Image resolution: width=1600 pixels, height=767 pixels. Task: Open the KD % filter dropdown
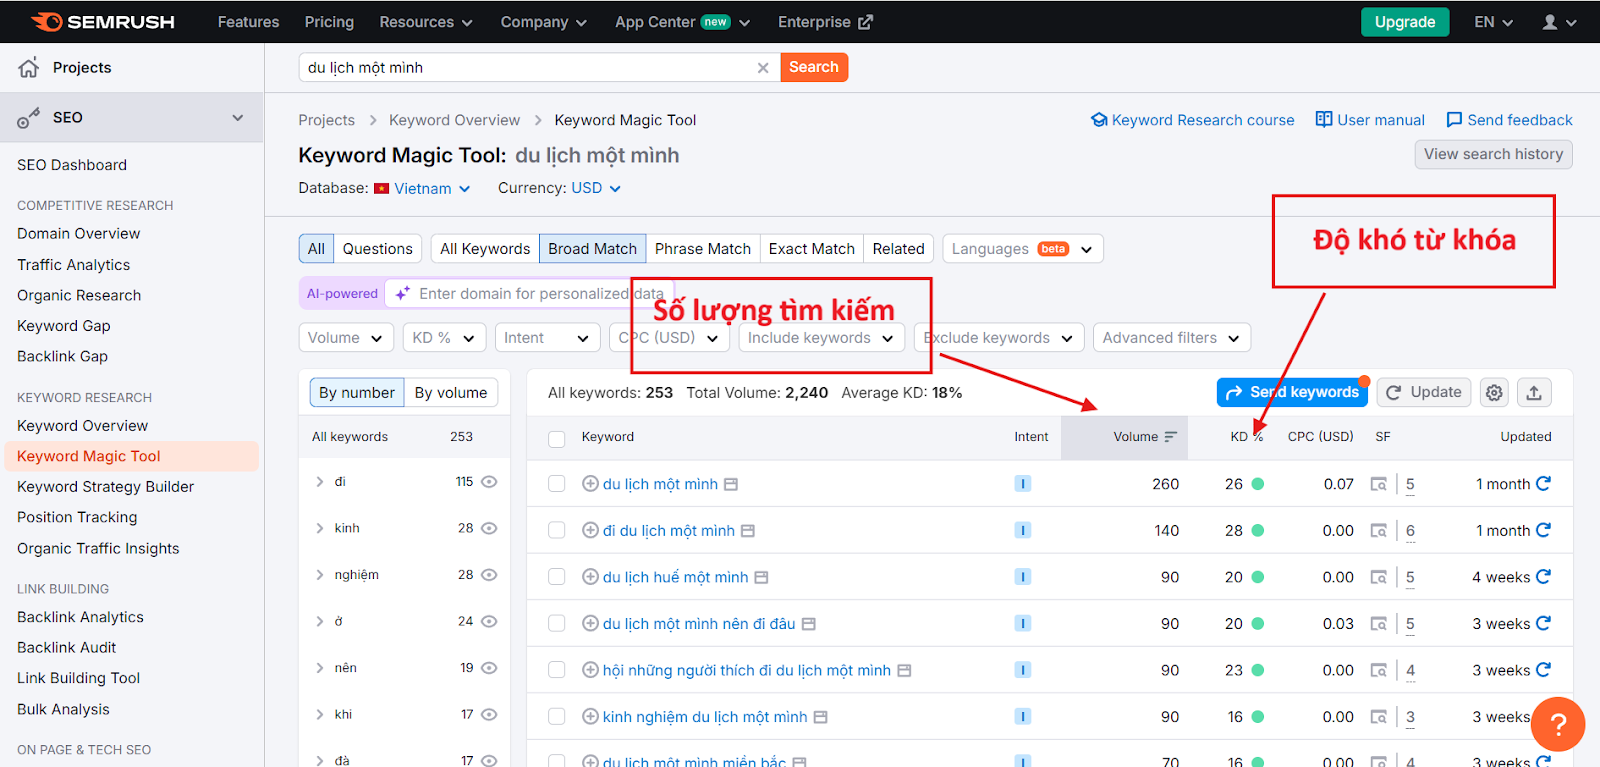[x=444, y=338]
